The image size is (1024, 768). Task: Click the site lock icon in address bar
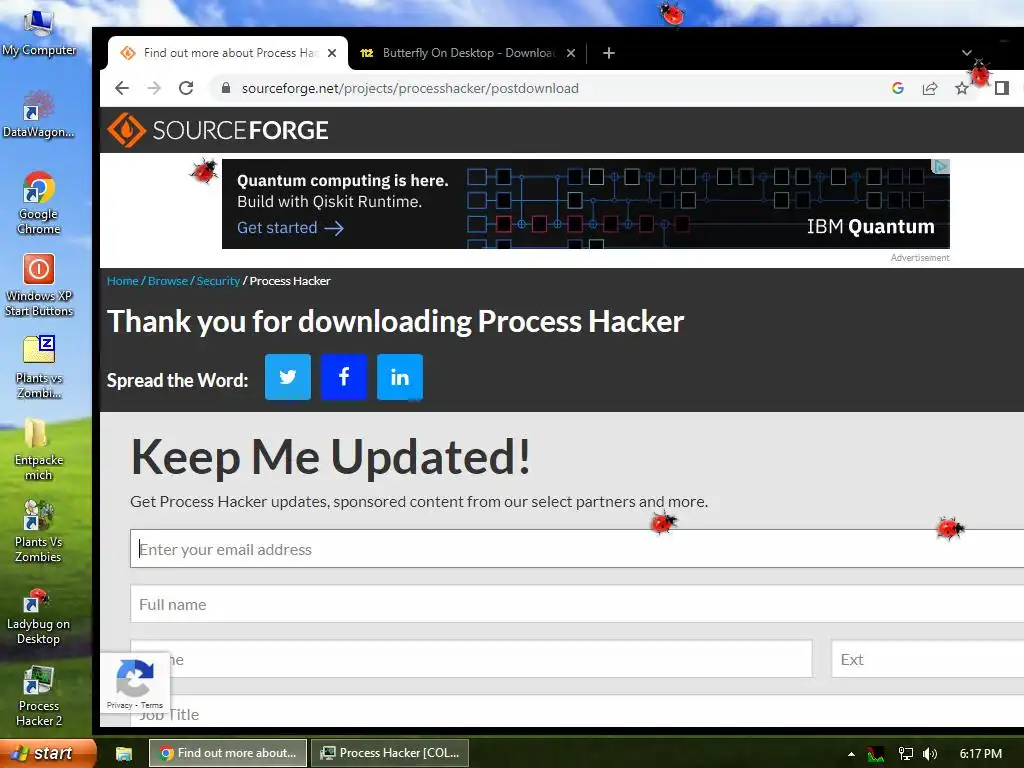[226, 88]
